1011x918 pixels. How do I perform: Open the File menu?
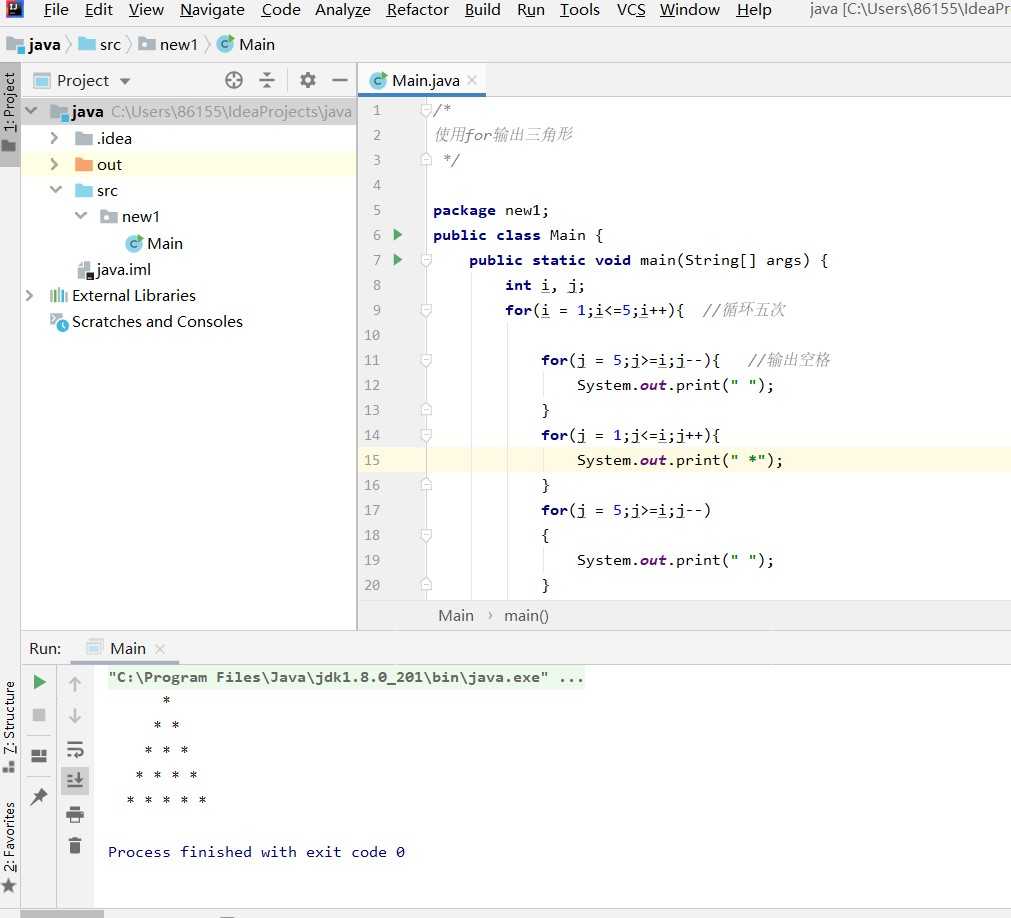56,10
